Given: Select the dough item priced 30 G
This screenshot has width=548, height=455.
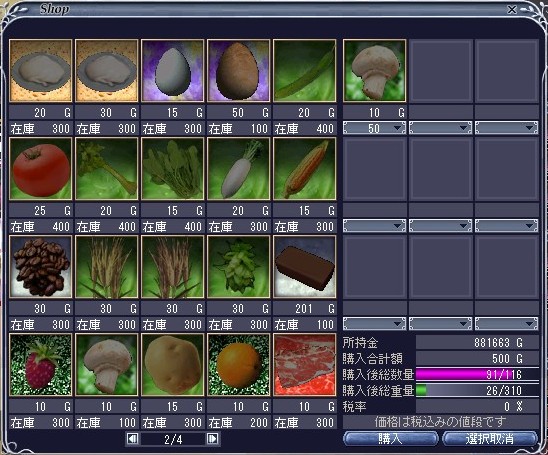Looking at the screenshot, I should click(x=107, y=71).
